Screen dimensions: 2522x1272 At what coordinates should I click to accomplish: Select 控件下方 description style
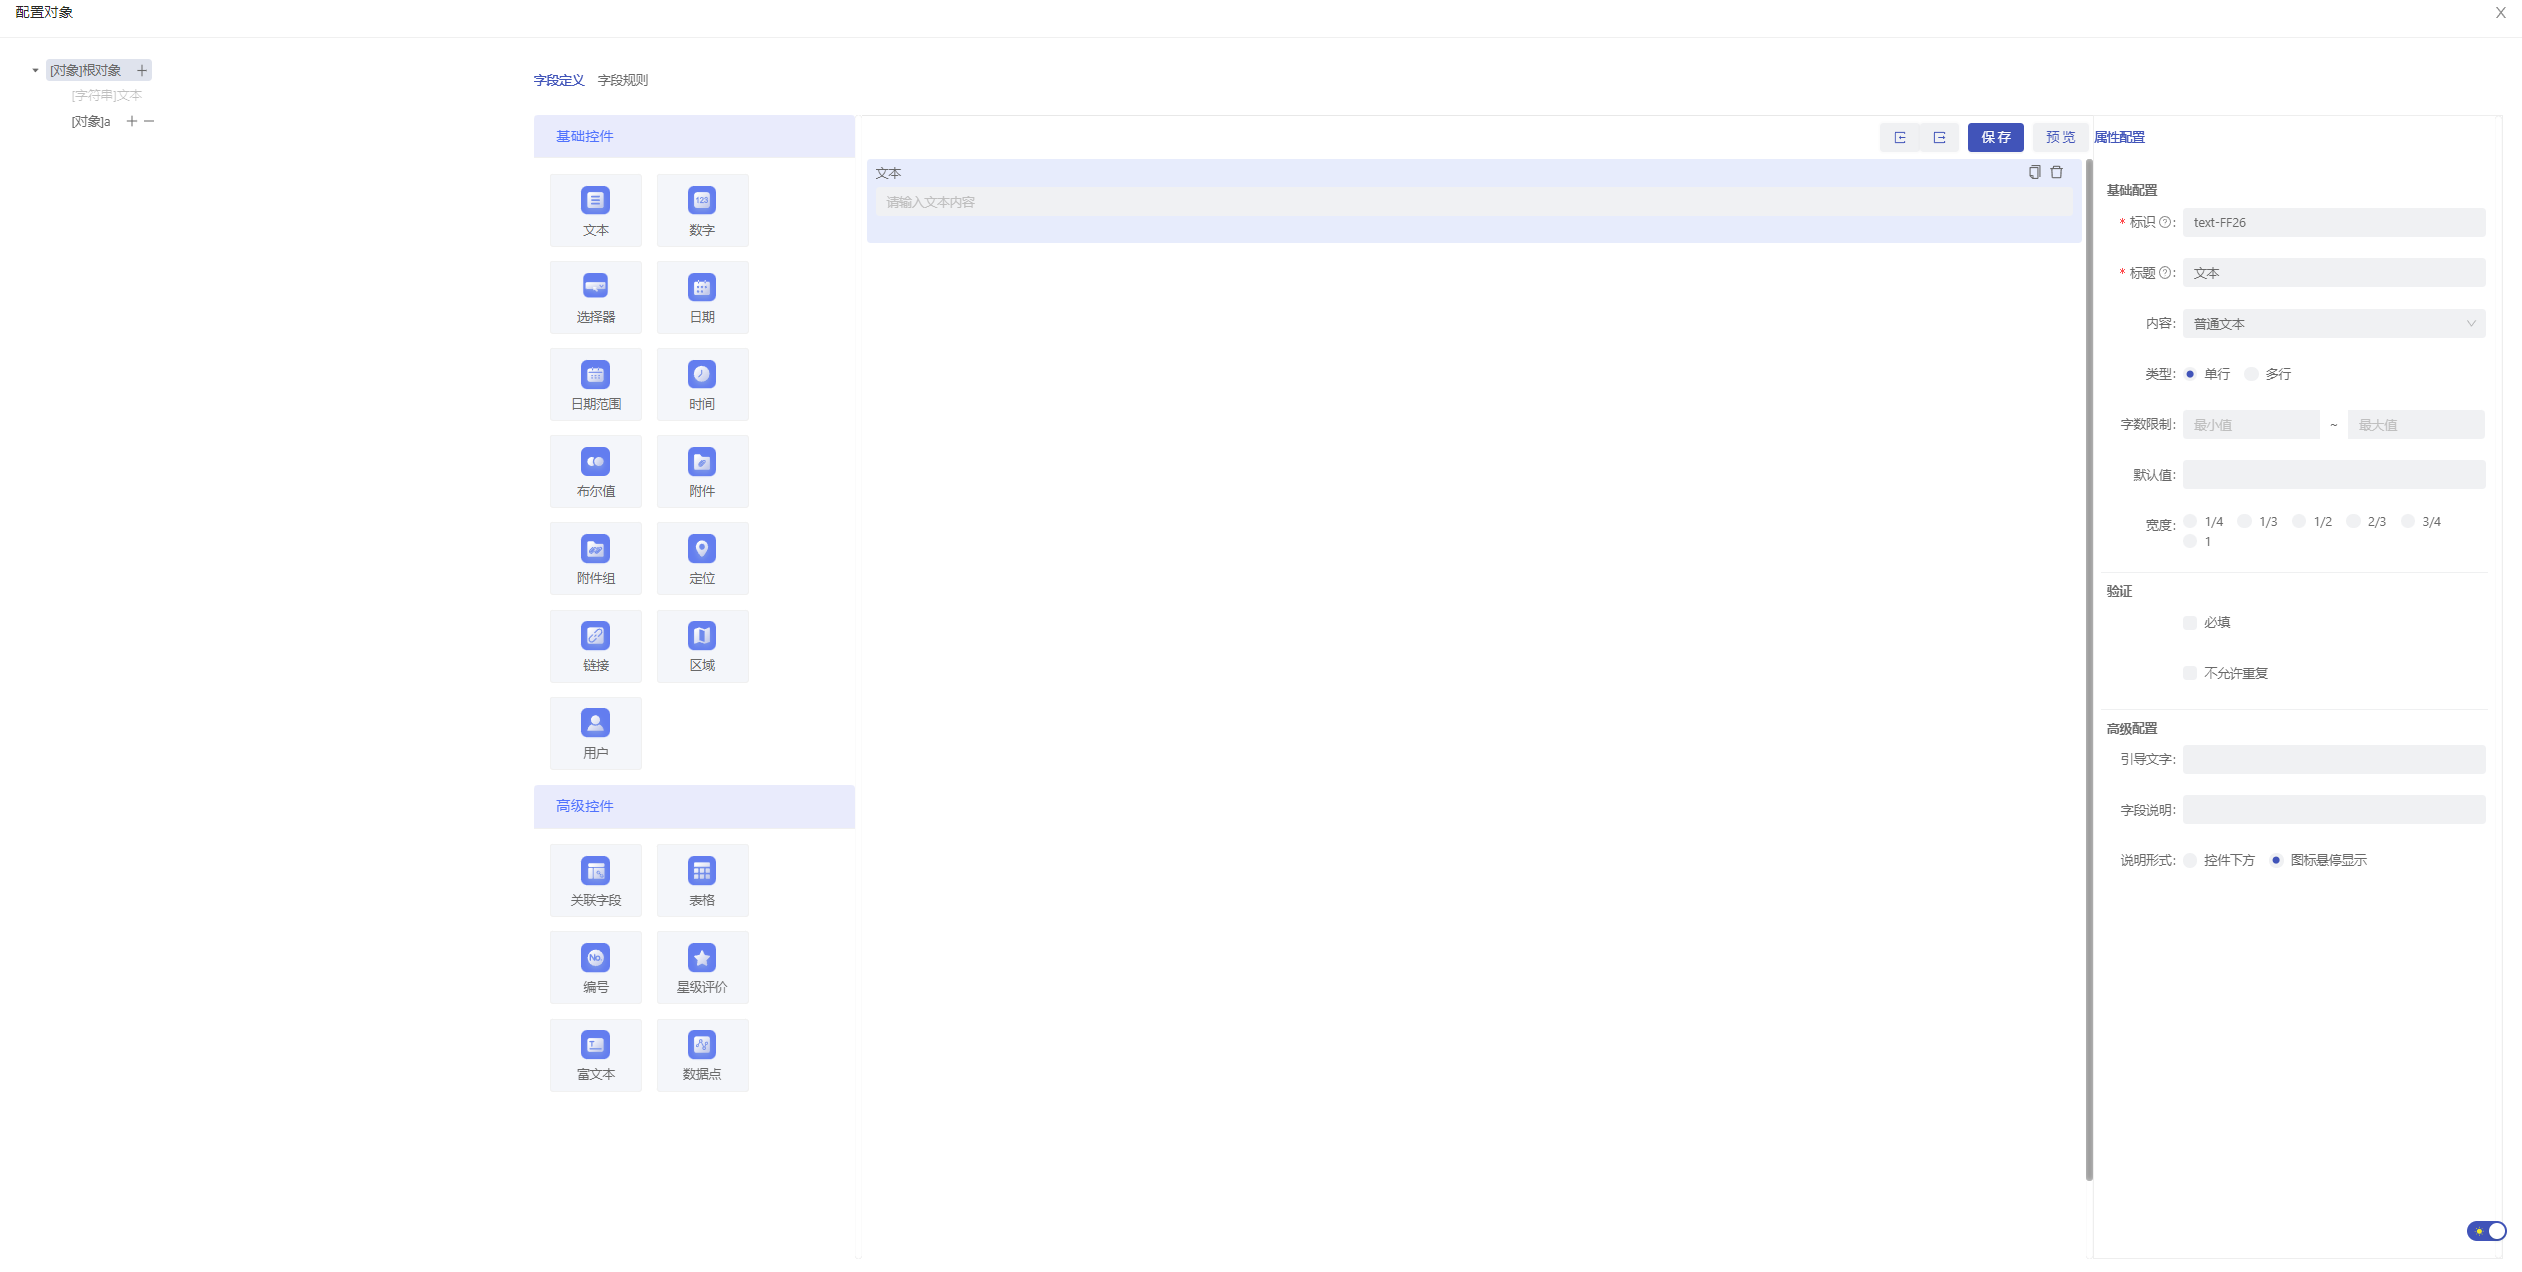coord(2190,860)
